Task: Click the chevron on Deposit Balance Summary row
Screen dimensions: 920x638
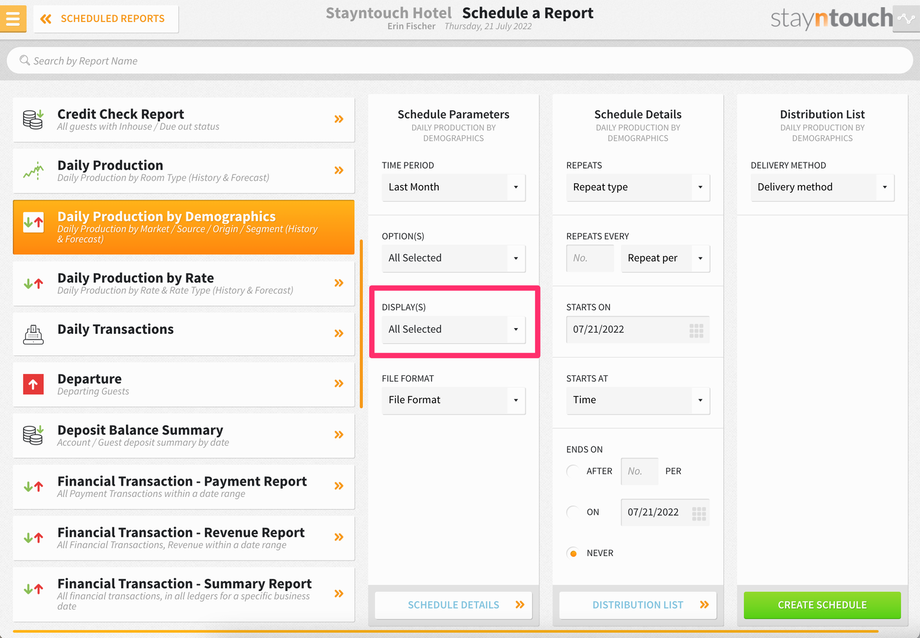Action: tap(339, 434)
